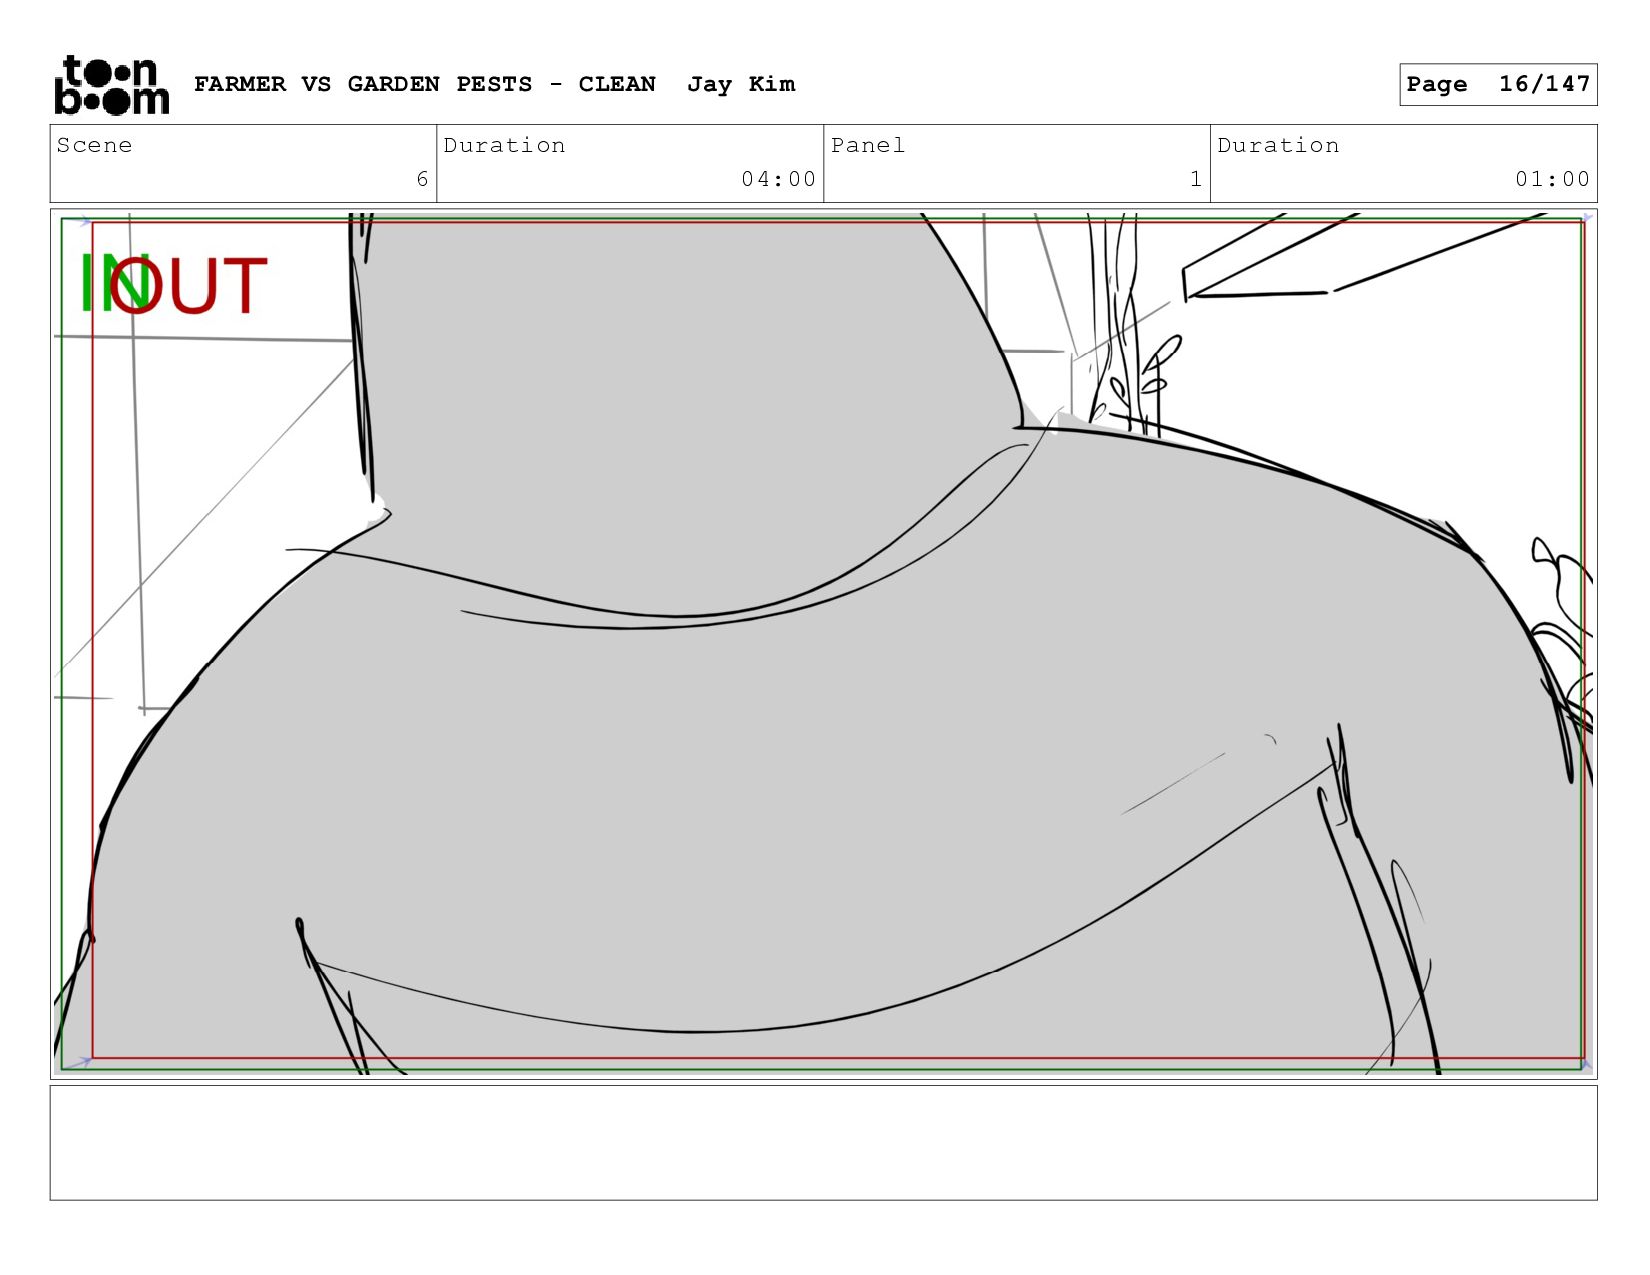
Task: Select the author name 'Jay Kim'
Action: point(741,84)
